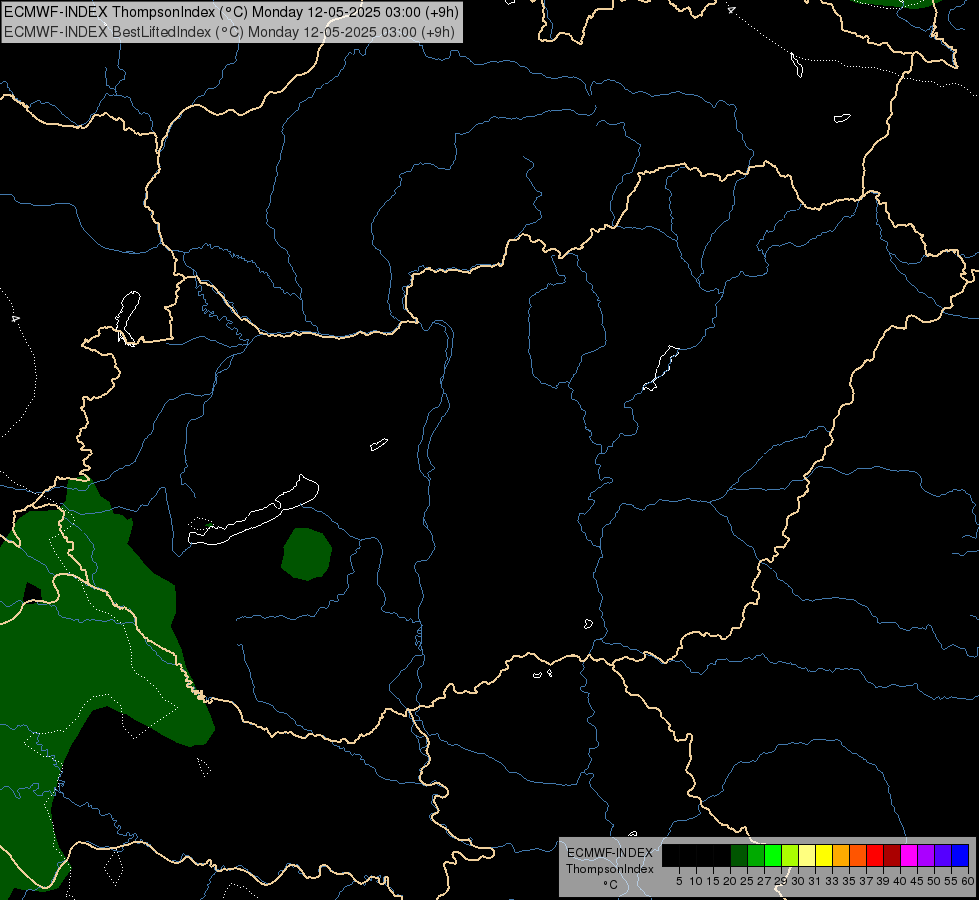Click the legend label 'ECMWF-INDEX'
The width and height of the screenshot is (979, 900).
tap(610, 853)
